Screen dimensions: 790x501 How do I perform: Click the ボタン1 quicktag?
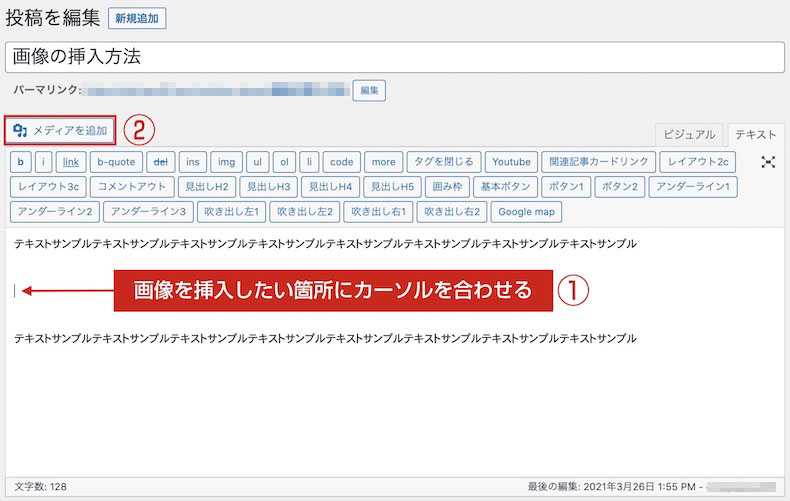[x=566, y=186]
